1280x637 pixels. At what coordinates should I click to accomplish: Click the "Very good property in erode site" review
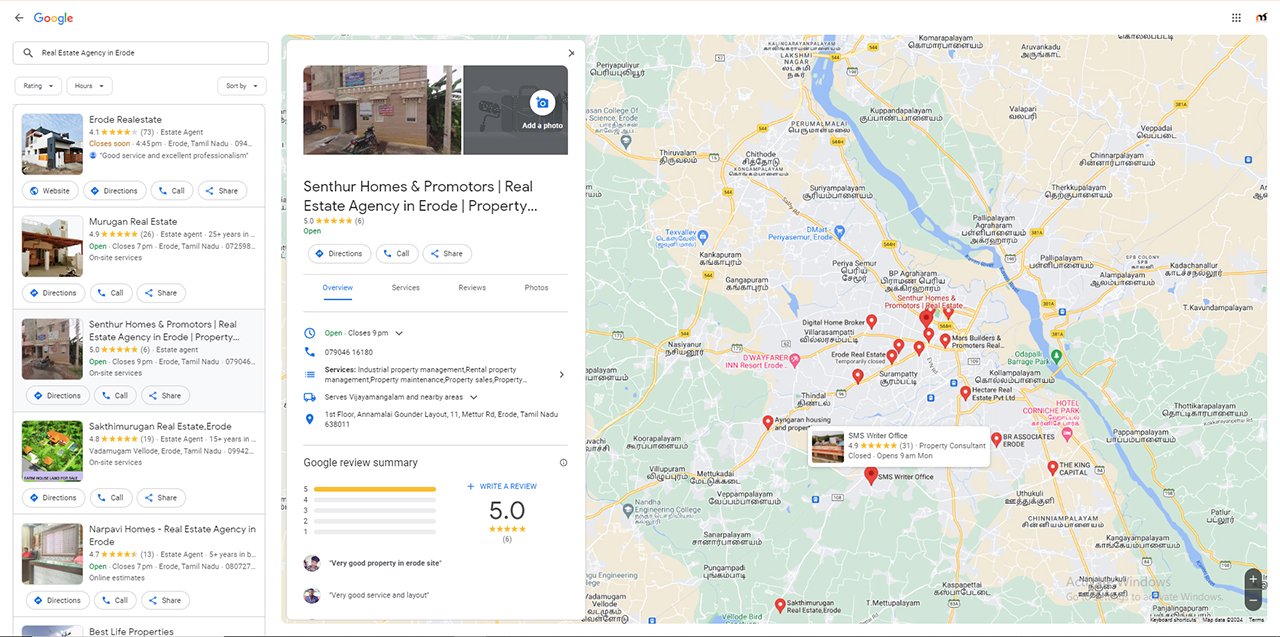click(385, 564)
